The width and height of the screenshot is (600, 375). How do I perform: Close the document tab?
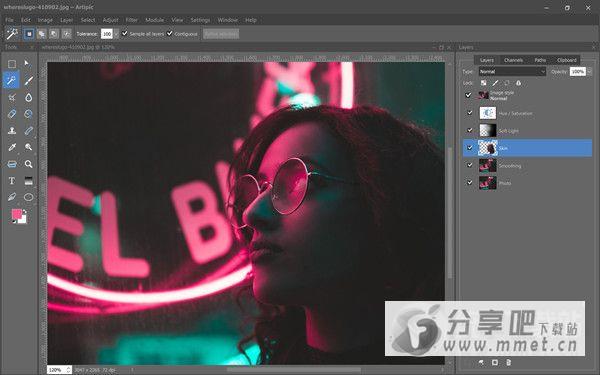tap(449, 47)
